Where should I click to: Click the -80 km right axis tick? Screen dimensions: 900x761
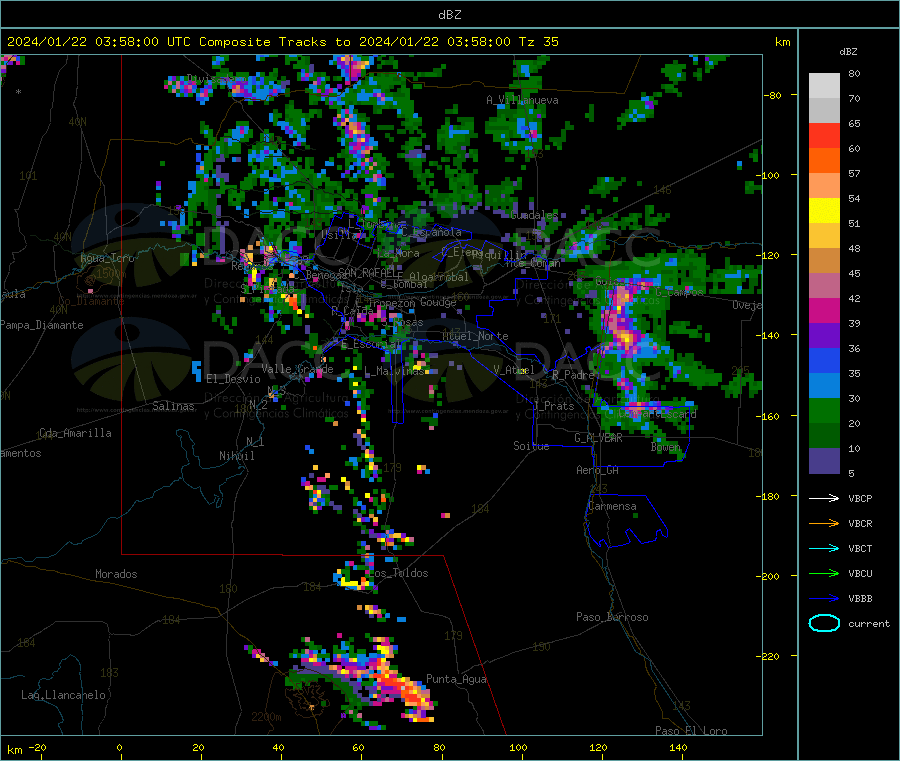click(x=773, y=95)
